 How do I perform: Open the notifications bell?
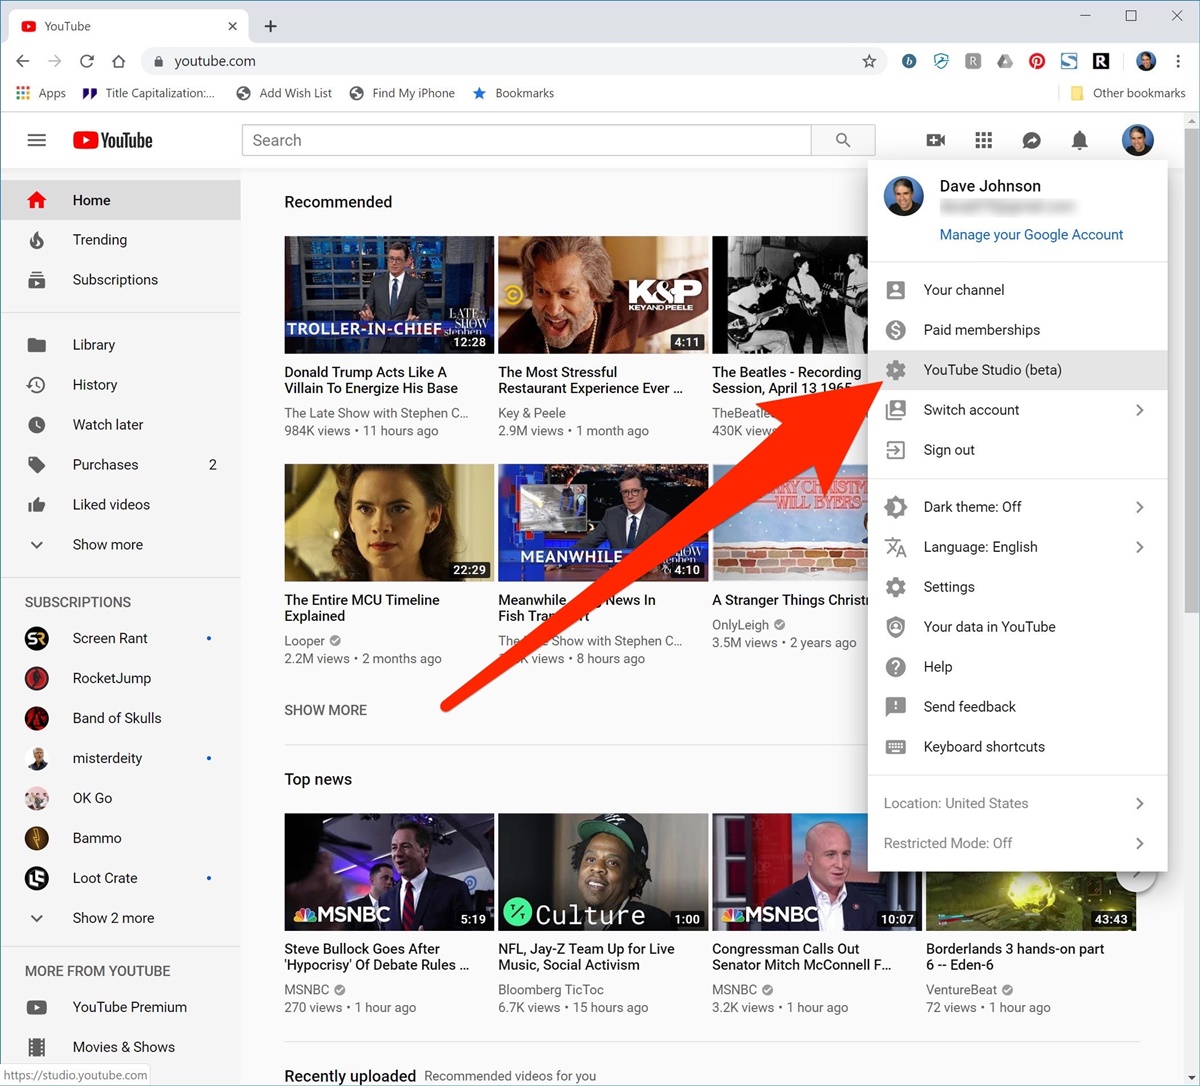click(1079, 141)
